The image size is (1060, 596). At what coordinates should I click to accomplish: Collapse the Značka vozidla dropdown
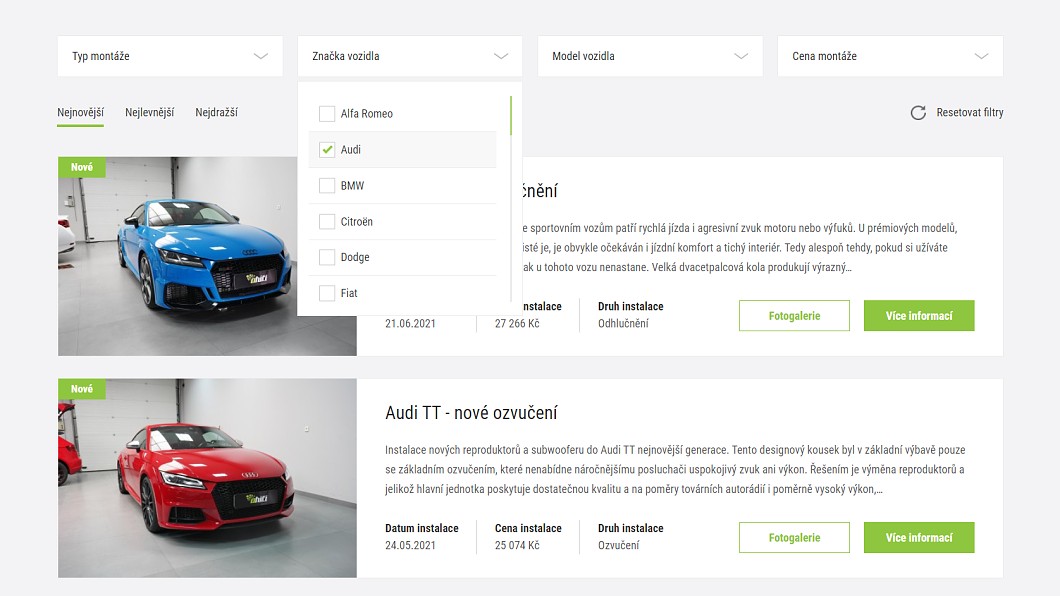coord(501,57)
